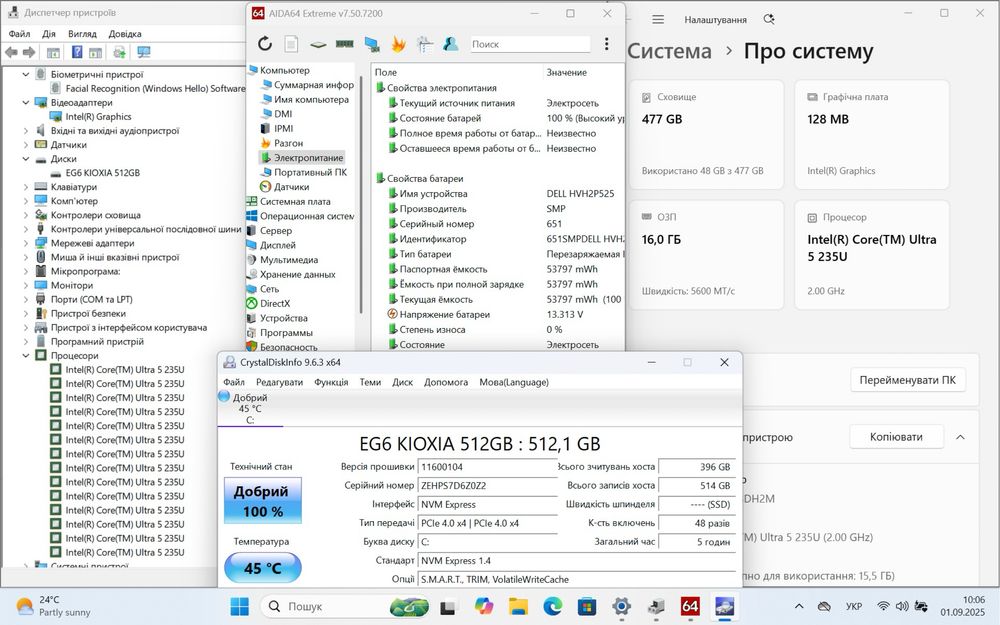
Task: Click the printer-with-green-arrow icon in Device Manager toolbar
Action: click(x=119, y=52)
